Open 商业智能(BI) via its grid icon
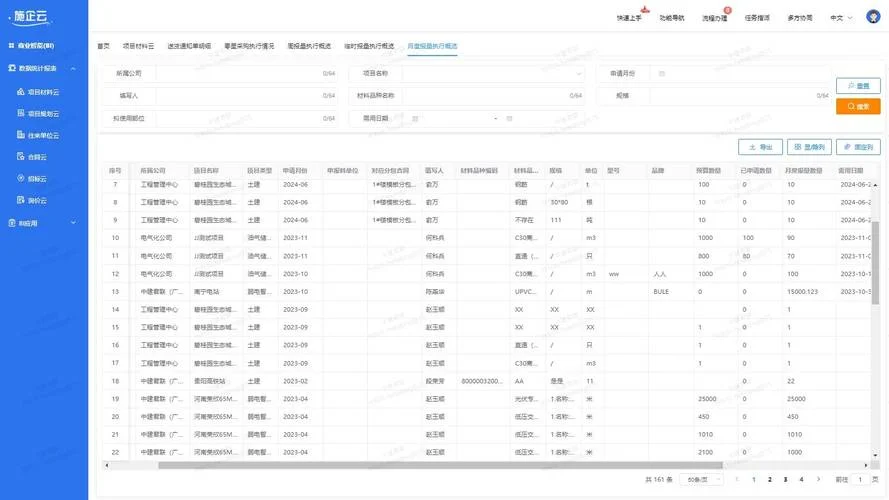889x500 pixels. tap(11, 45)
